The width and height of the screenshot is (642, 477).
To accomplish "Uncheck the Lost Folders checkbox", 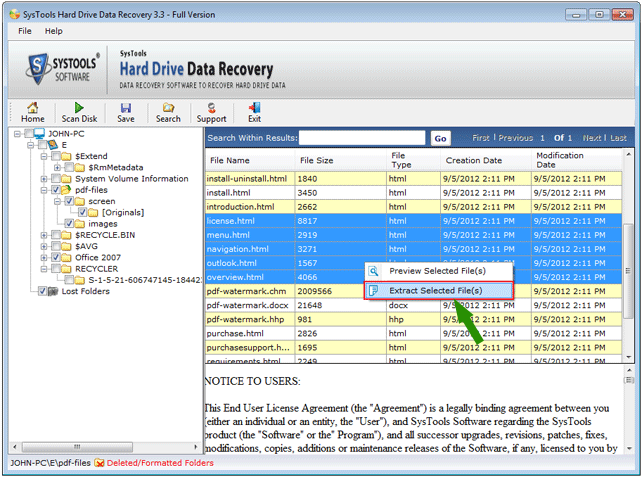I will 42,291.
